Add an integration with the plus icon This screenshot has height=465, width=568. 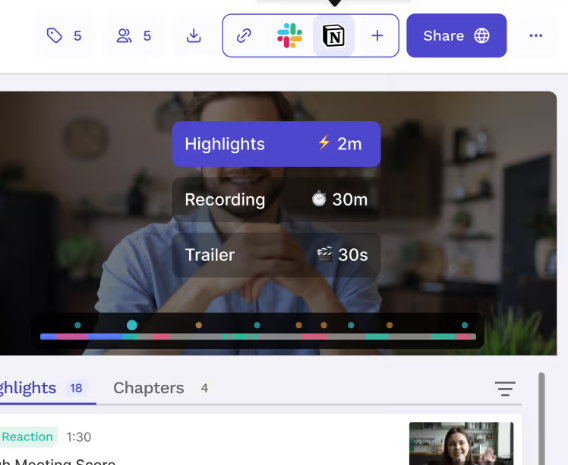click(x=377, y=36)
